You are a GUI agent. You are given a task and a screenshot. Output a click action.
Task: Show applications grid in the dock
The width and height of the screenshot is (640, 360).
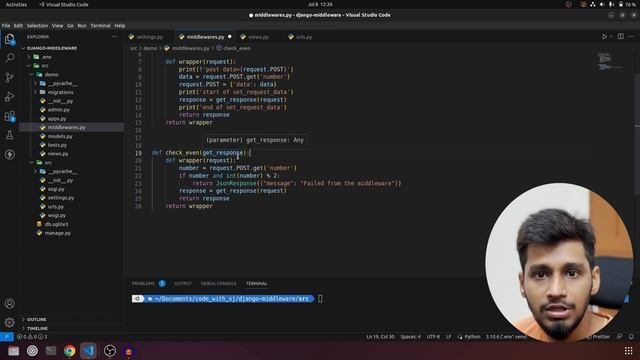(x=628, y=351)
